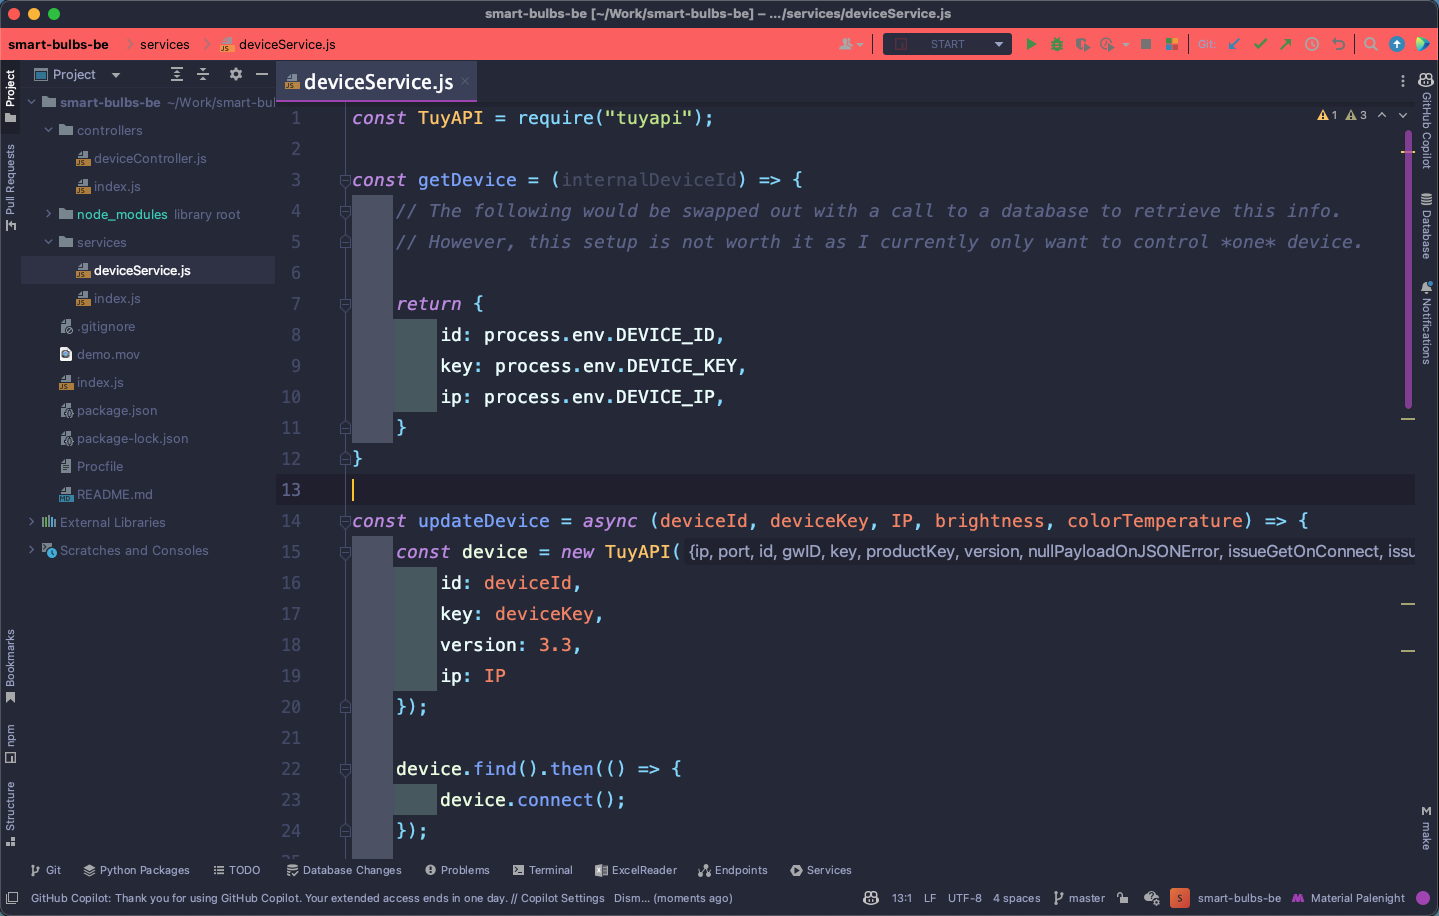
Task: Click the editor vertical scrollbar thumb
Action: point(1408,270)
